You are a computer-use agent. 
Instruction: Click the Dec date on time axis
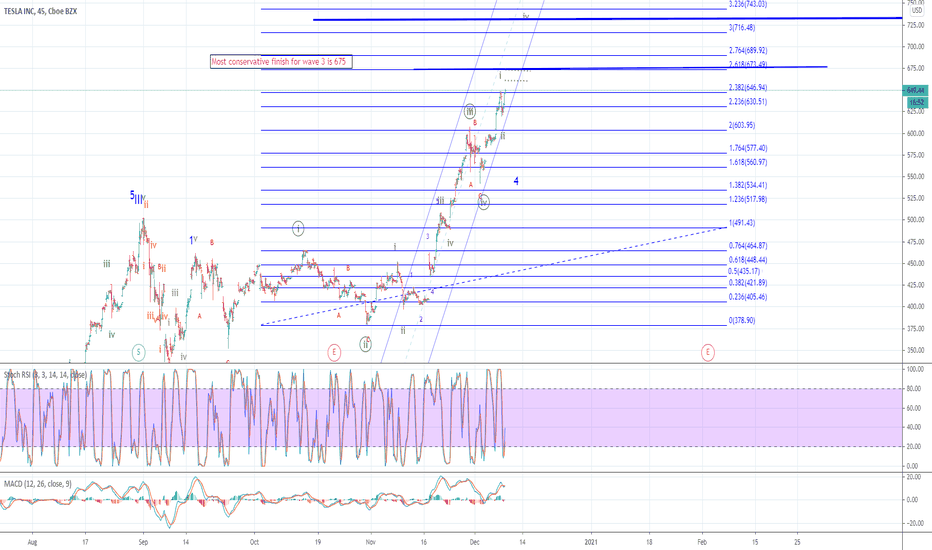tap(474, 542)
